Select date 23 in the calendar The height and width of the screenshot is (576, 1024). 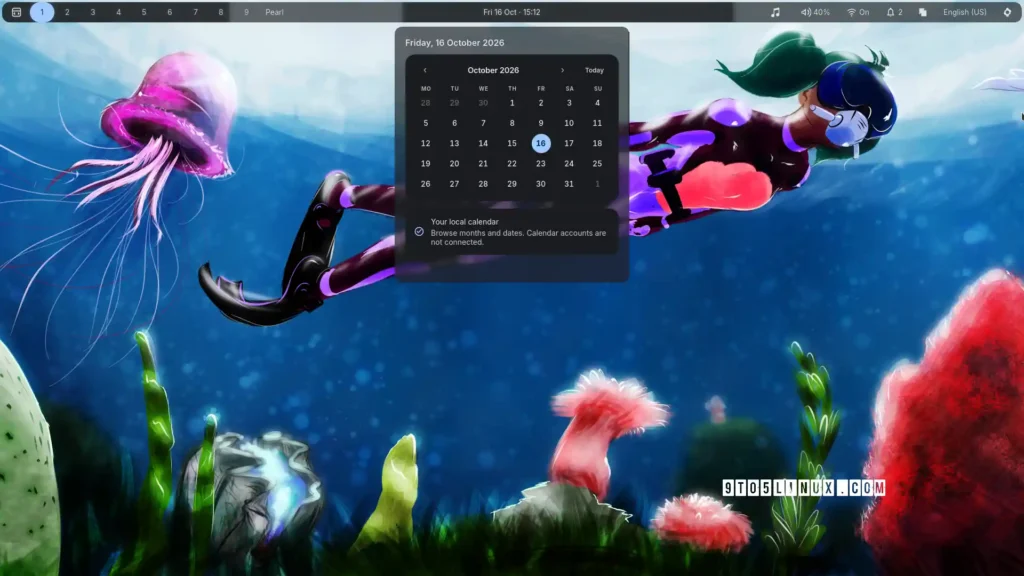coord(541,163)
